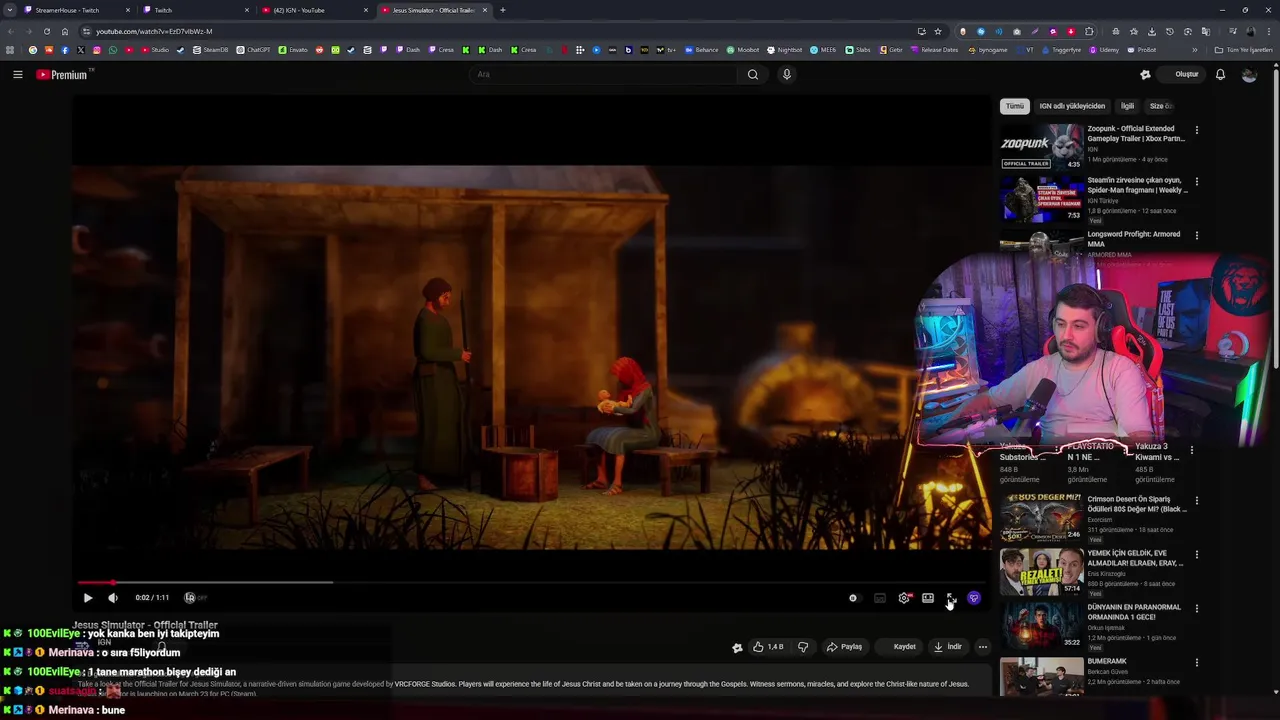
Task: Enter fullscreen with the expand icon
Action: [x=951, y=598]
